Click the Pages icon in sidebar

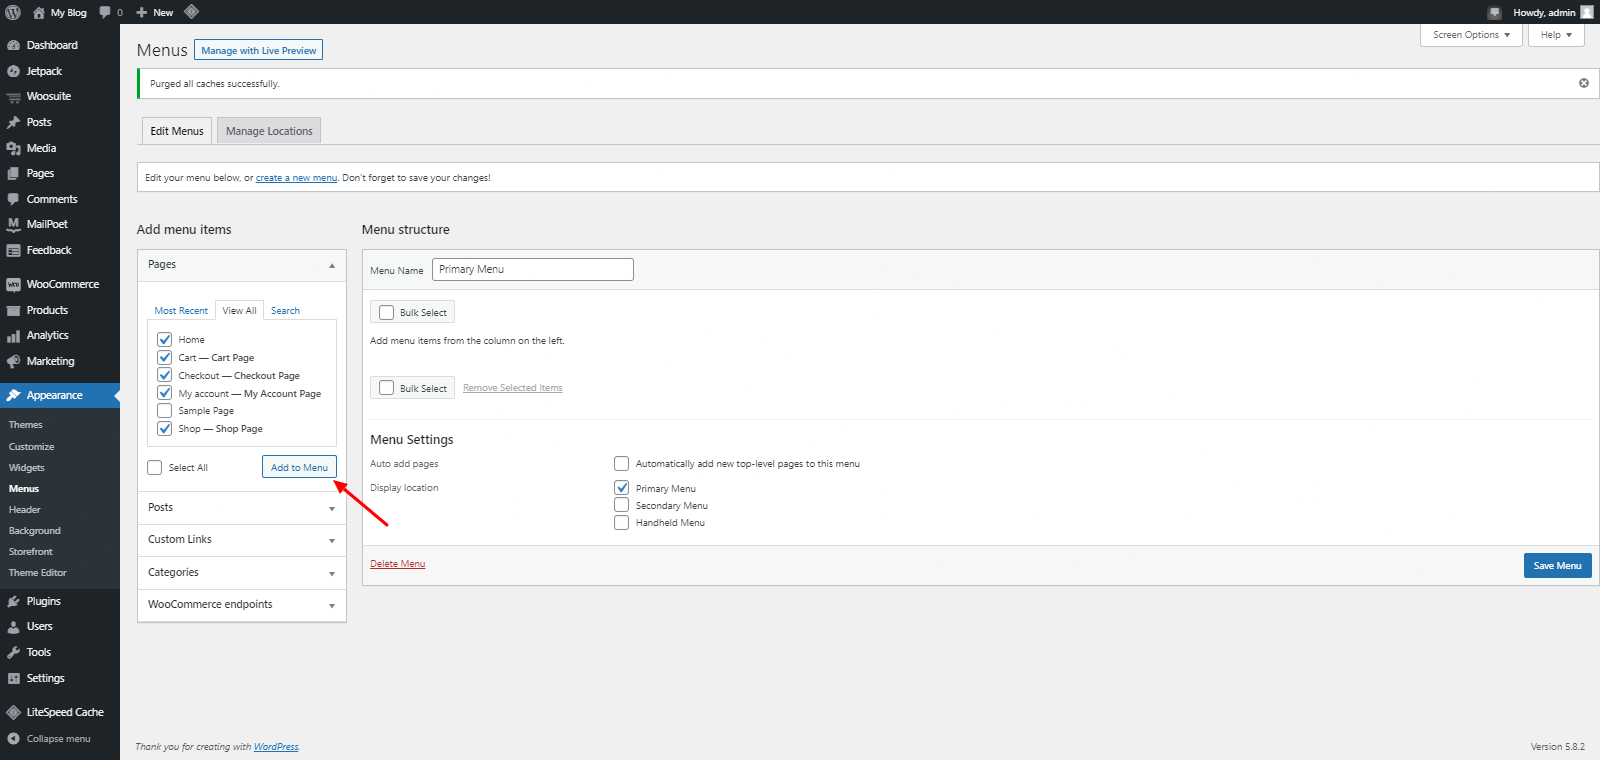(13, 173)
